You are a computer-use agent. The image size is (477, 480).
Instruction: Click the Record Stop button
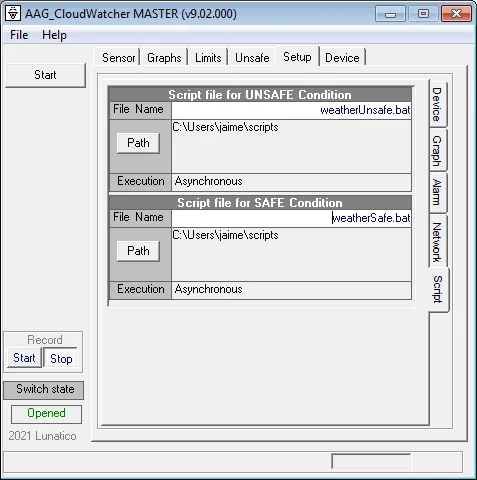pyautogui.click(x=61, y=358)
